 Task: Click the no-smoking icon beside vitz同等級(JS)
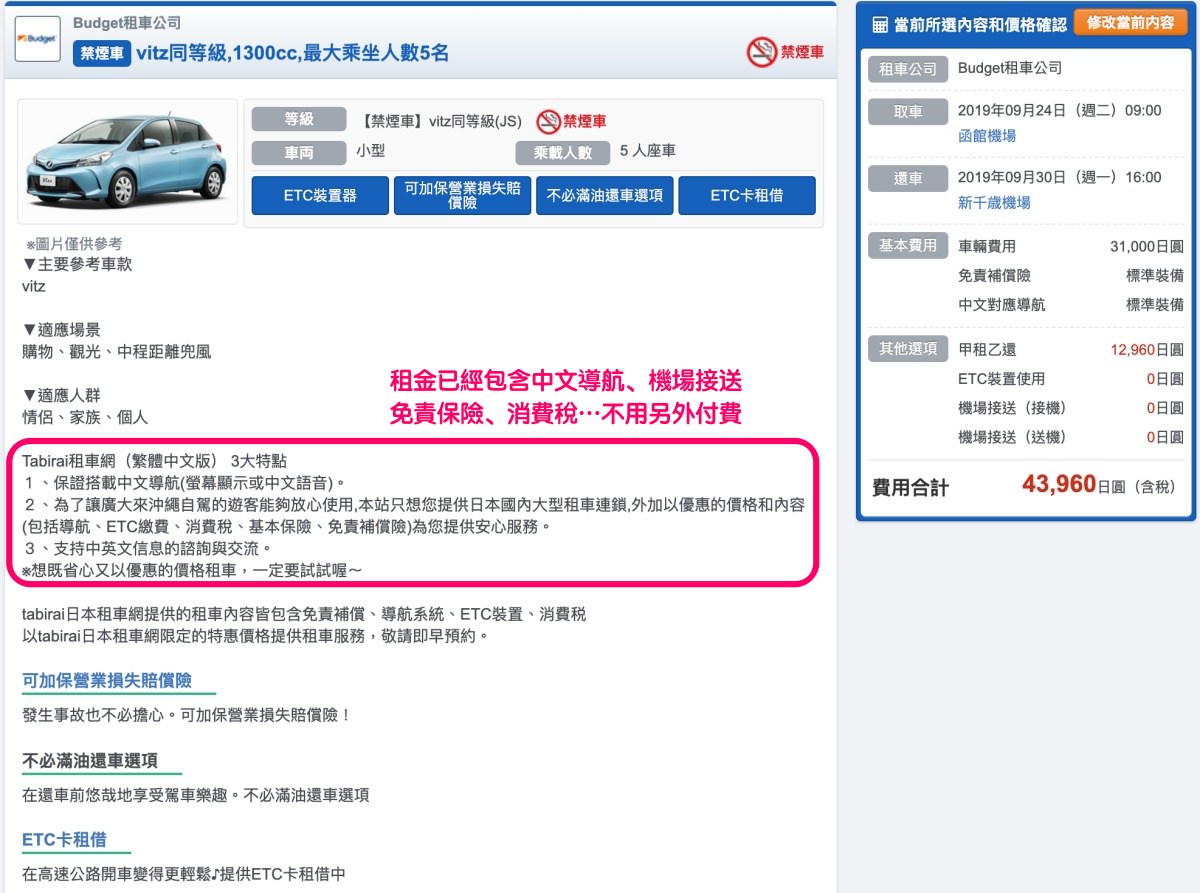(548, 122)
